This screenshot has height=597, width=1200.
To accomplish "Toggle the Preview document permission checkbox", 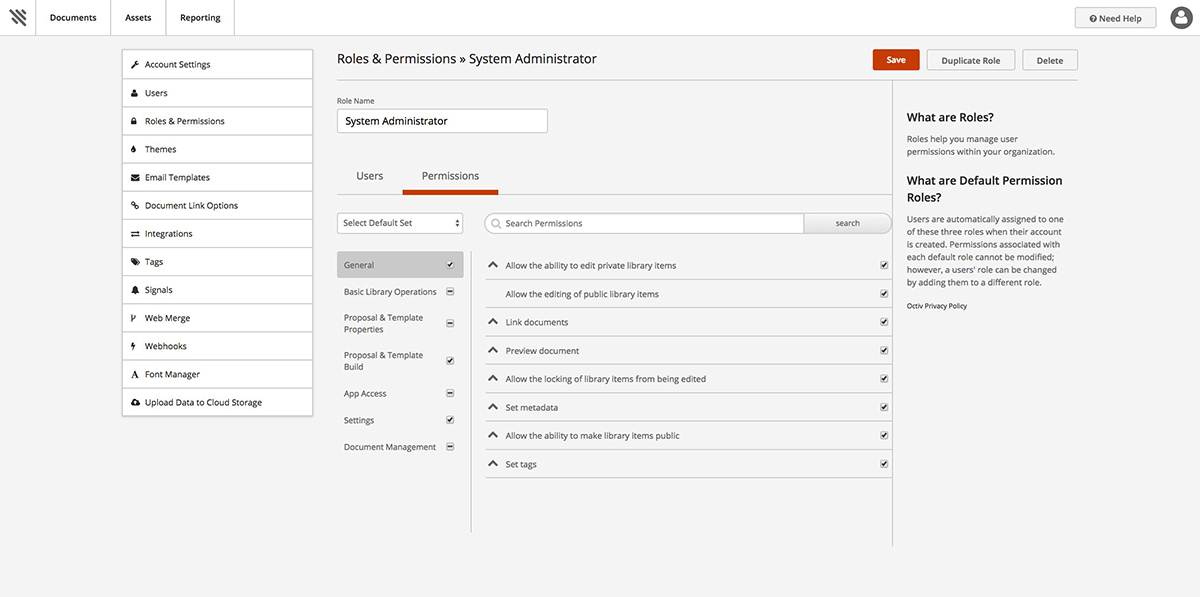I will 884,351.
